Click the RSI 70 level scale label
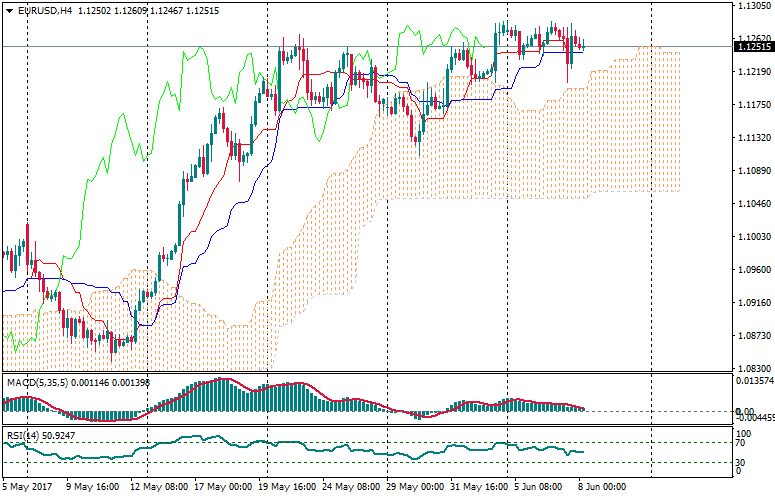 point(740,442)
